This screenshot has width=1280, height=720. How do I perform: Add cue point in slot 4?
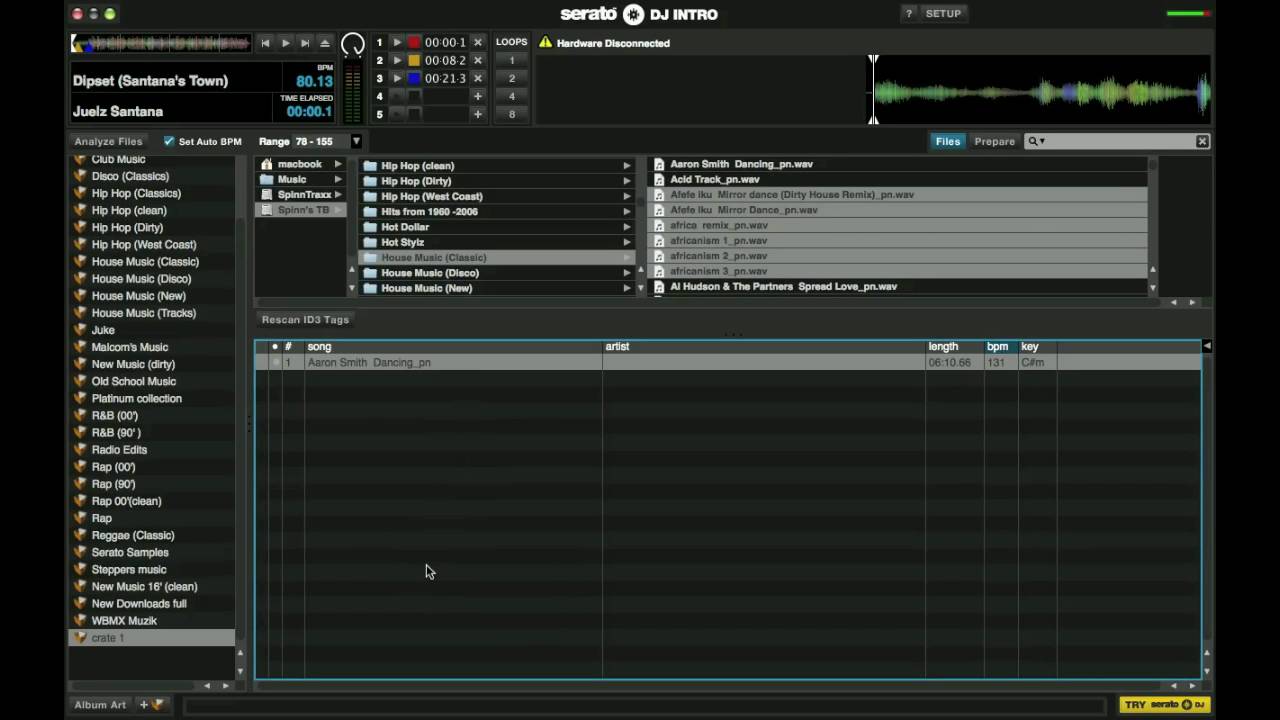478,96
